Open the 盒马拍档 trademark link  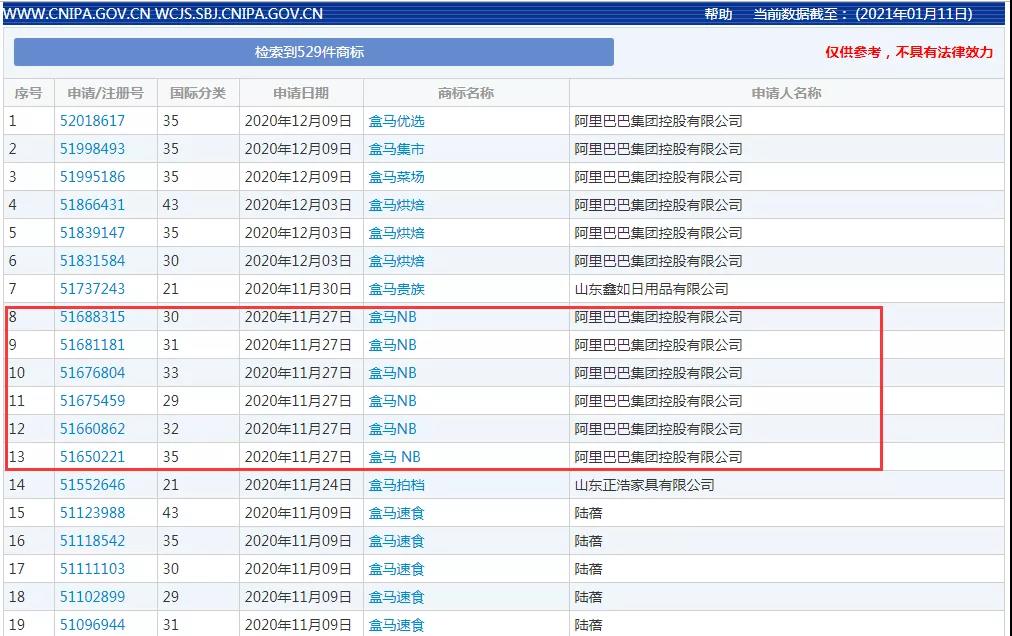pyautogui.click(x=396, y=485)
